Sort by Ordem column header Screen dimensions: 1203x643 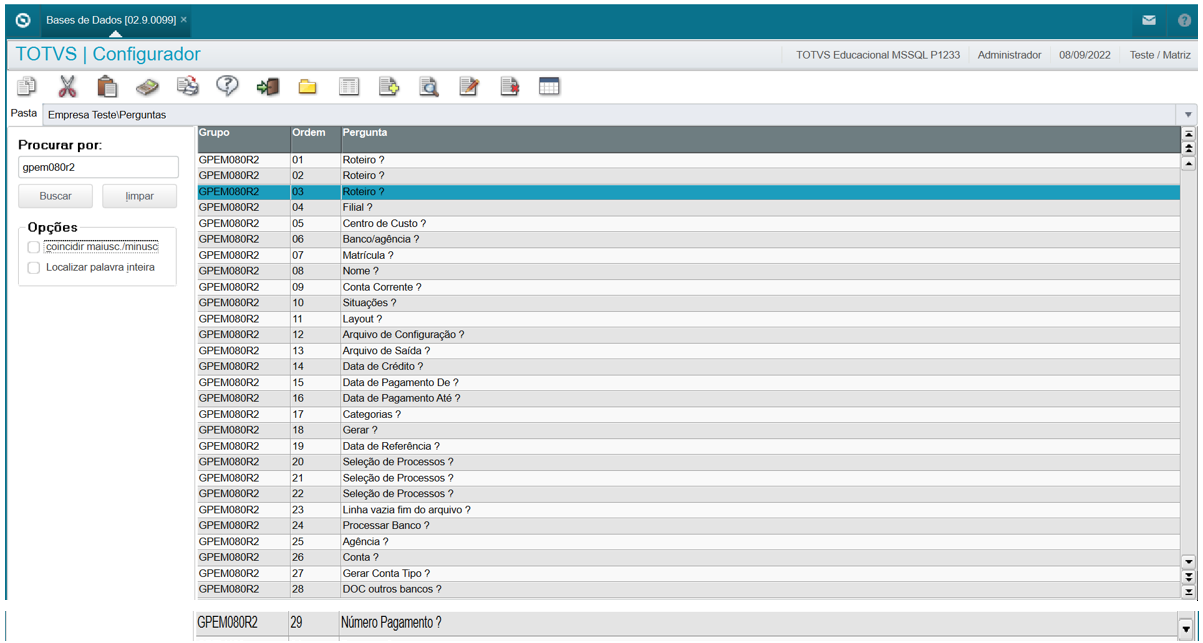(x=314, y=138)
